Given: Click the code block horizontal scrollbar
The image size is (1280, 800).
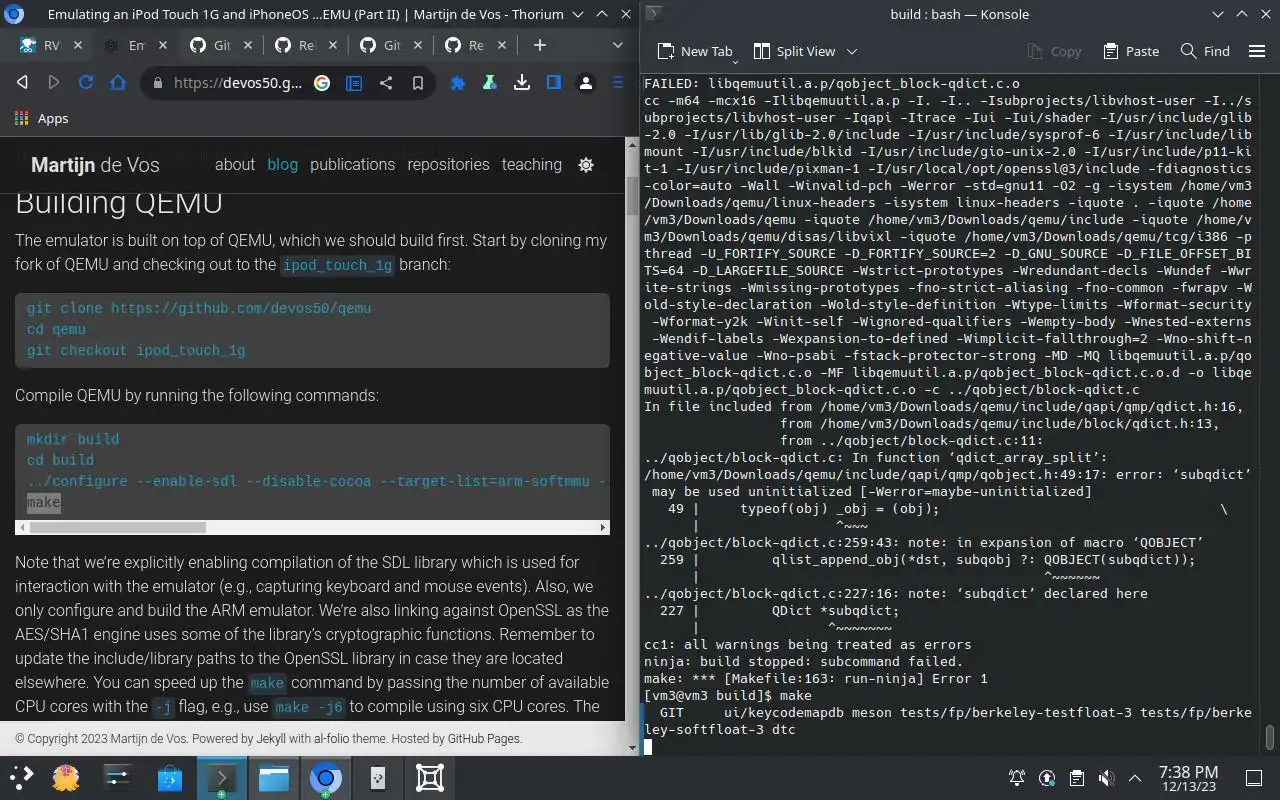Looking at the screenshot, I should [x=116, y=527].
